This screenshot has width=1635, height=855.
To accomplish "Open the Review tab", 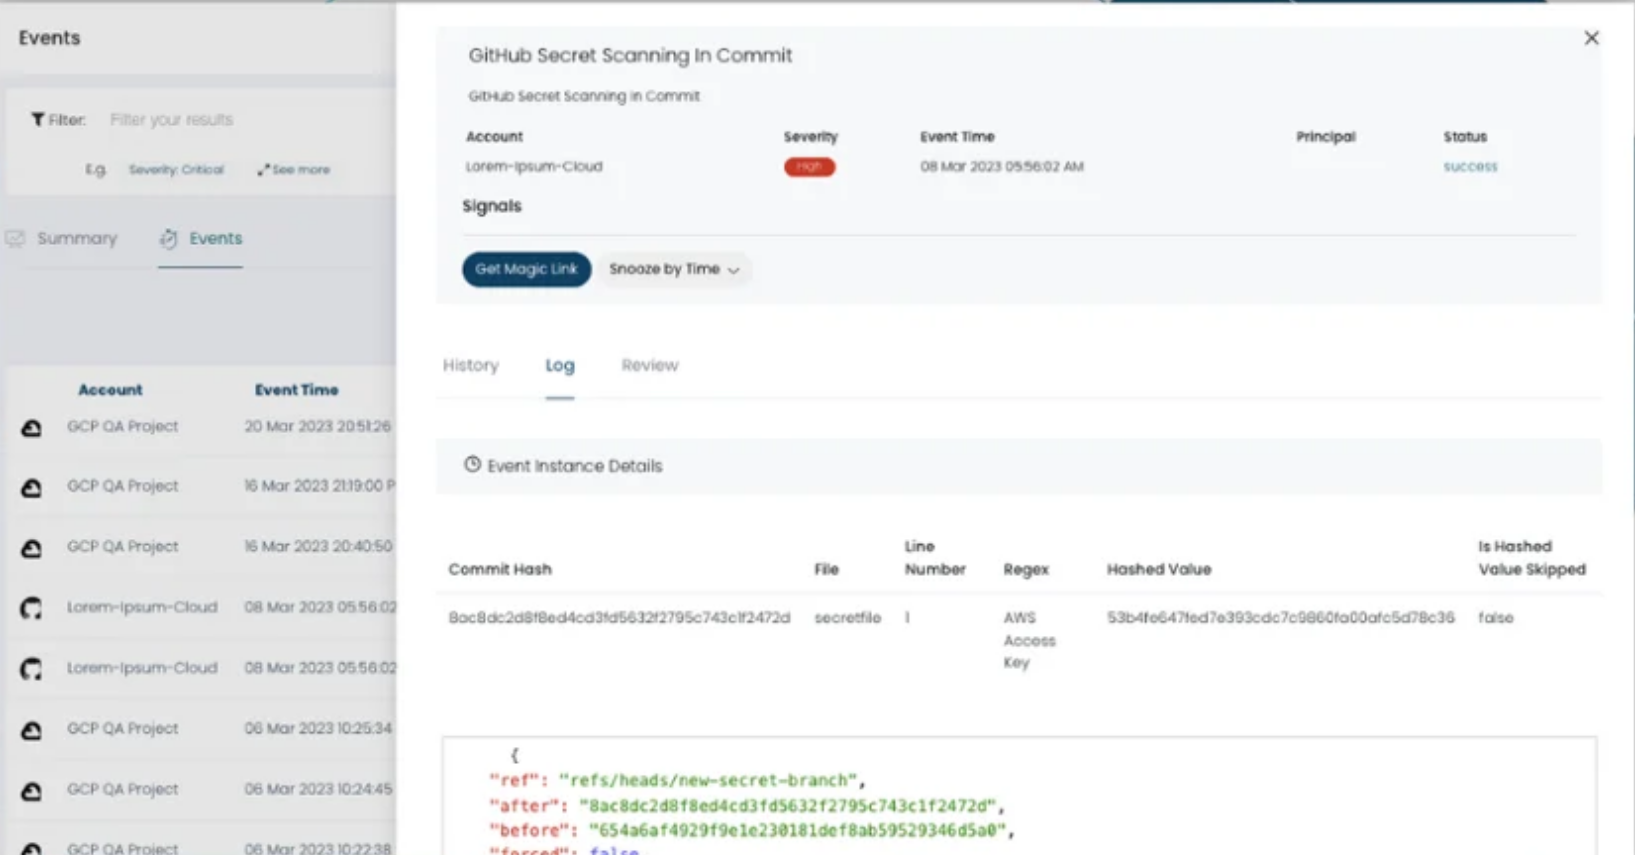I will click(x=650, y=365).
